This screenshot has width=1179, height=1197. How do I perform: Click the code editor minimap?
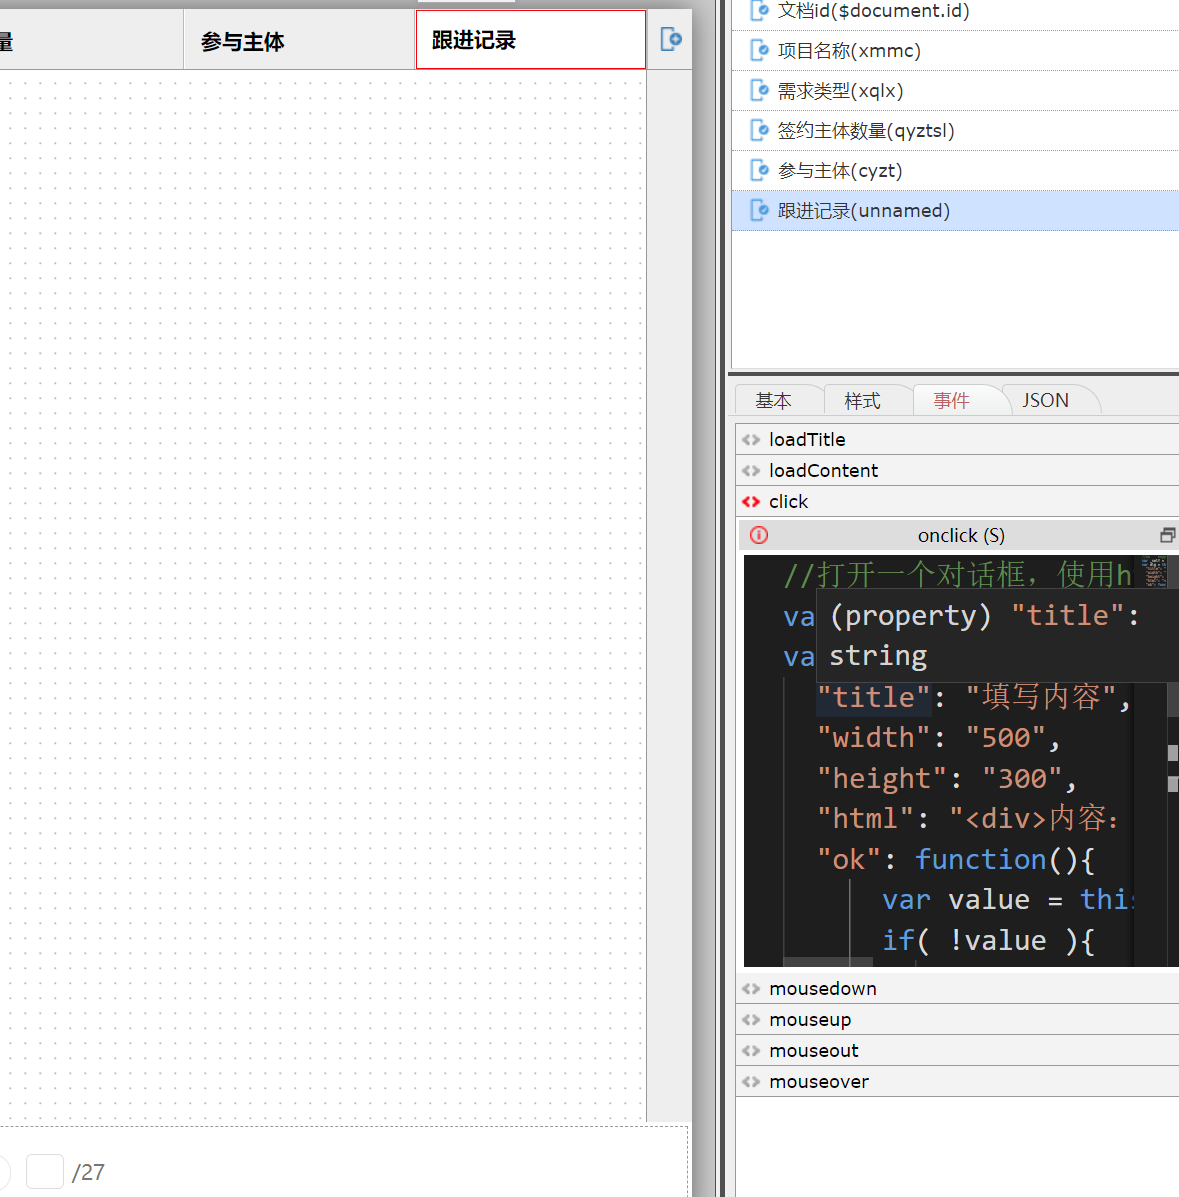coord(1154,572)
